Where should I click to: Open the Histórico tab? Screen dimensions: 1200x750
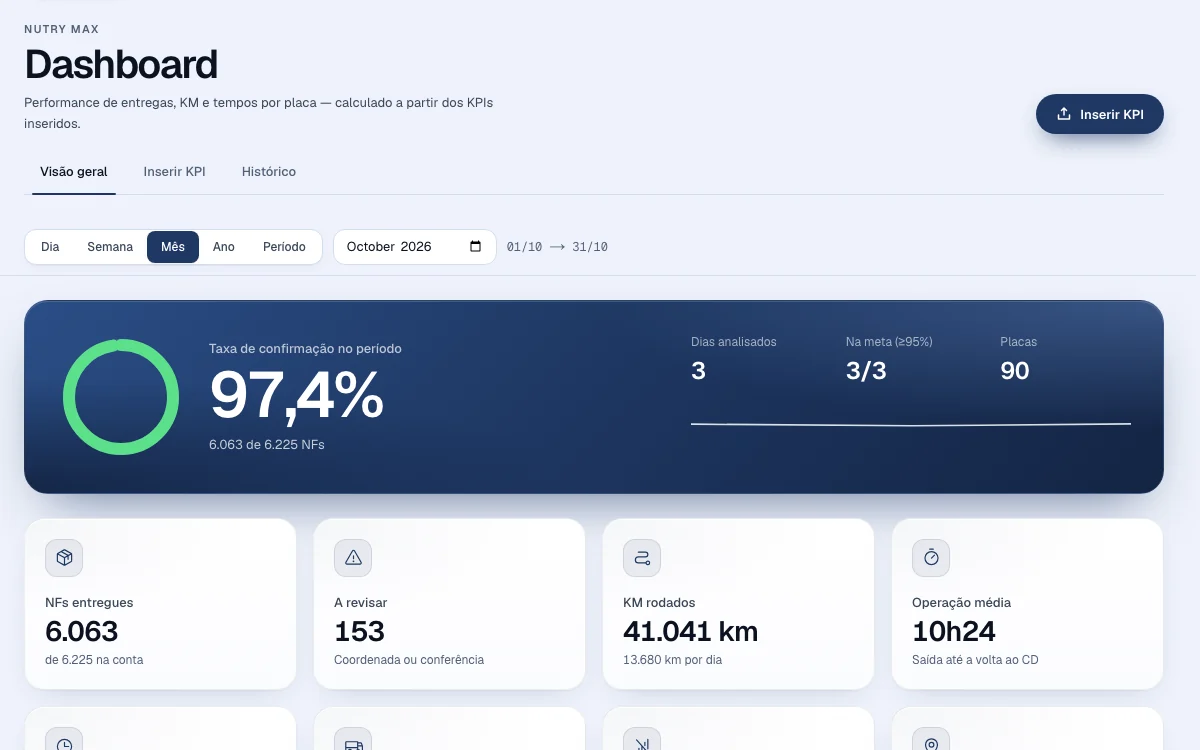point(269,172)
